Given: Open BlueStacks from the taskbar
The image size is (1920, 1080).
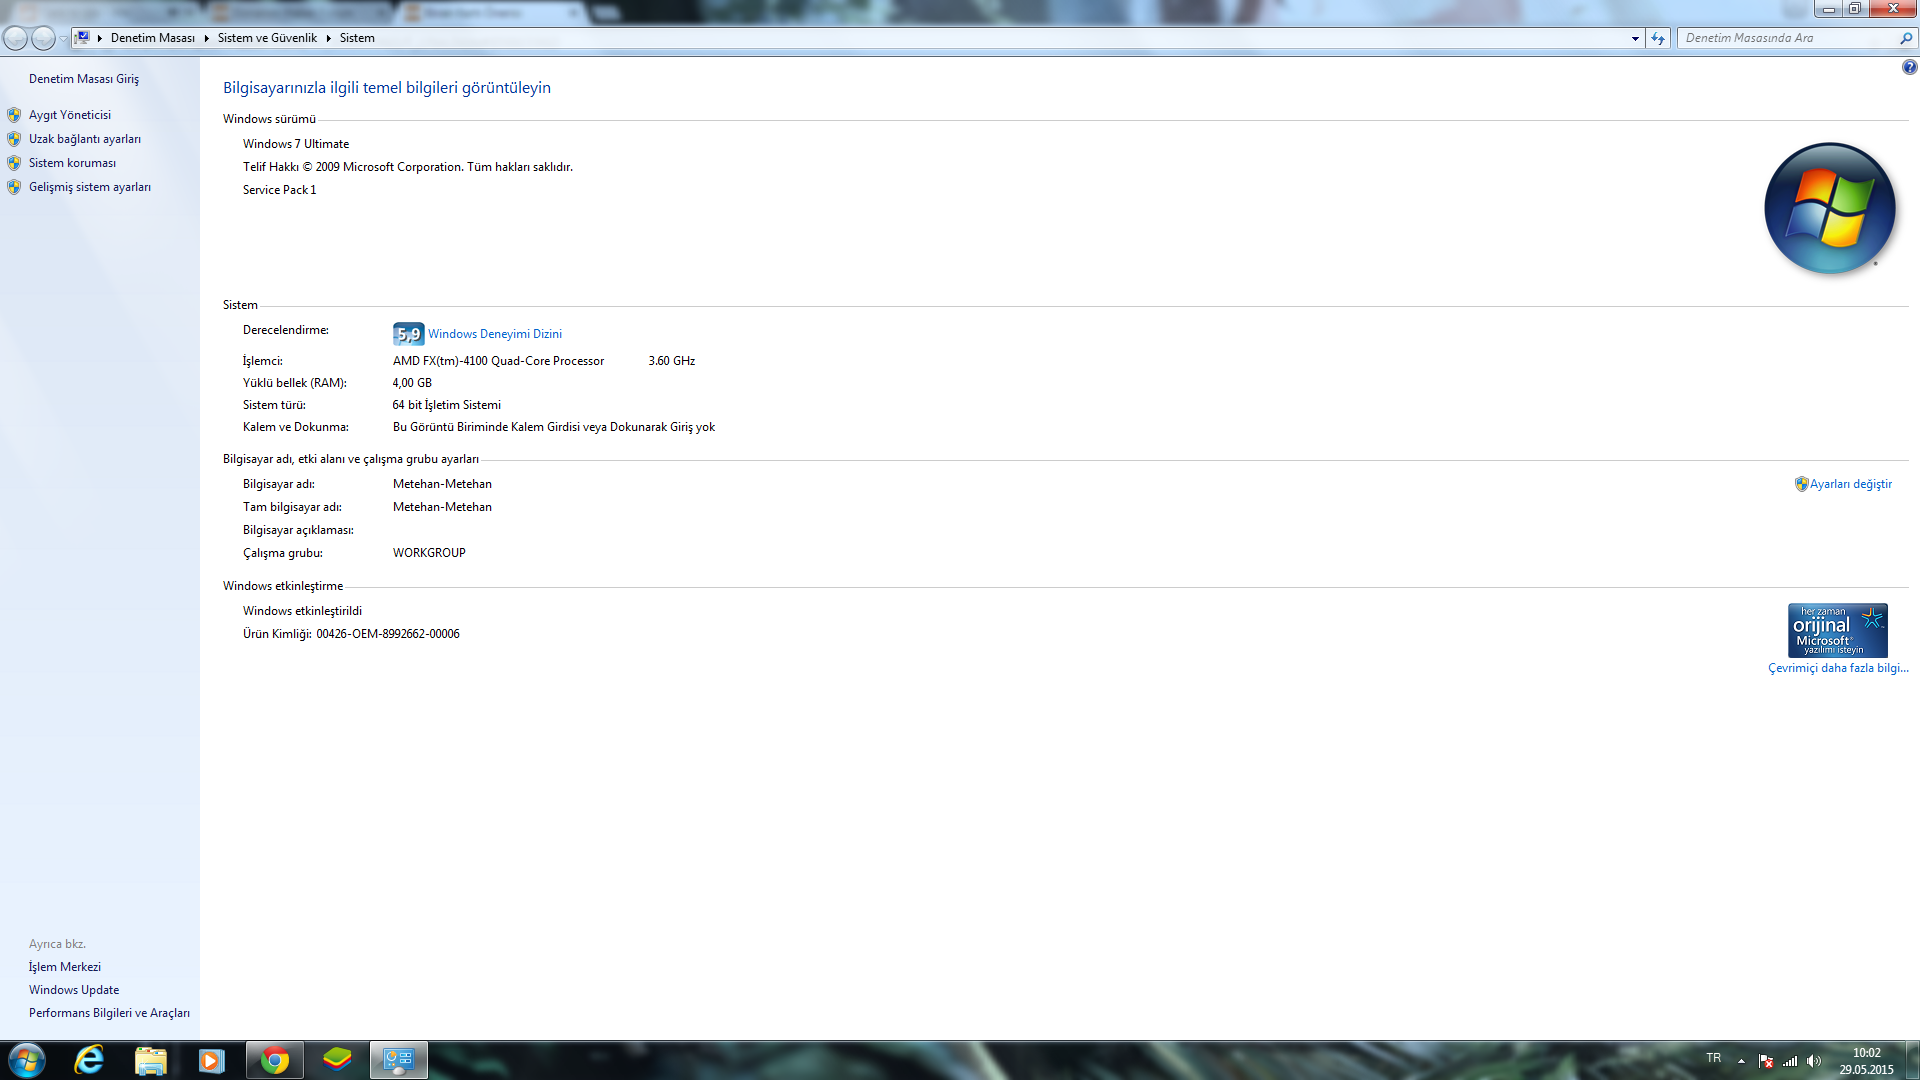Looking at the screenshot, I should [337, 1060].
